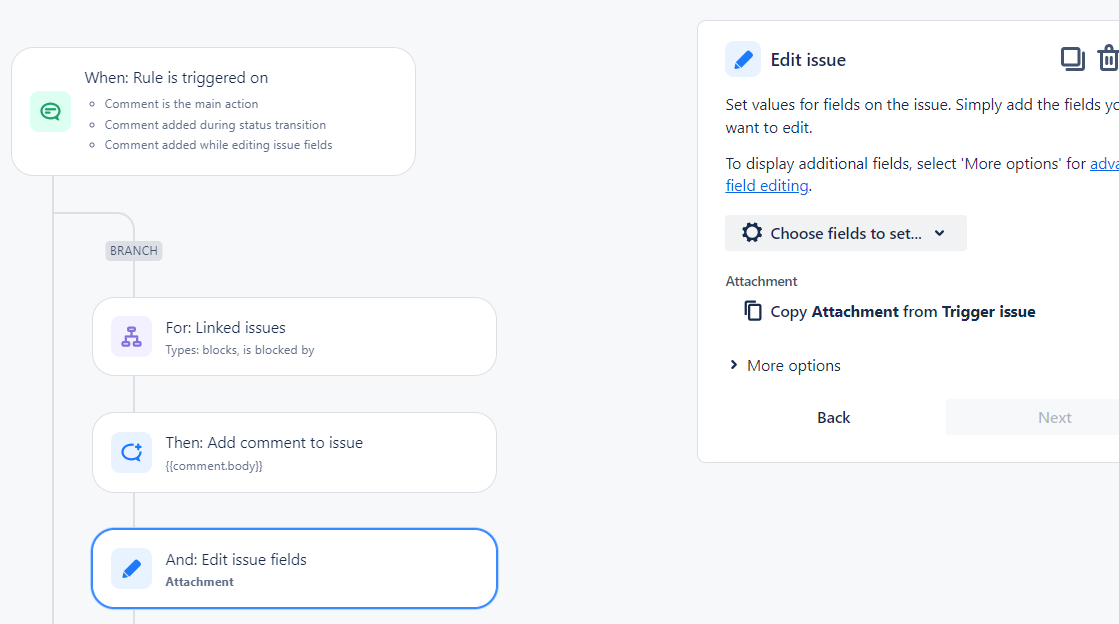Screen dimensions: 1119x624
Task: Click the purple linked issues branch icon
Action: click(131, 336)
